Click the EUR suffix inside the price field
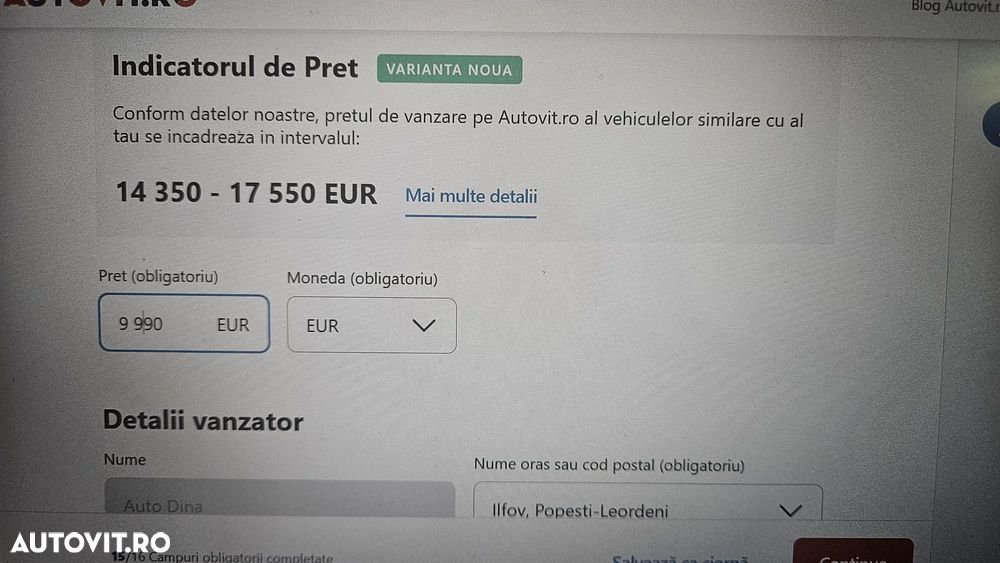The image size is (1000, 563). click(x=233, y=325)
